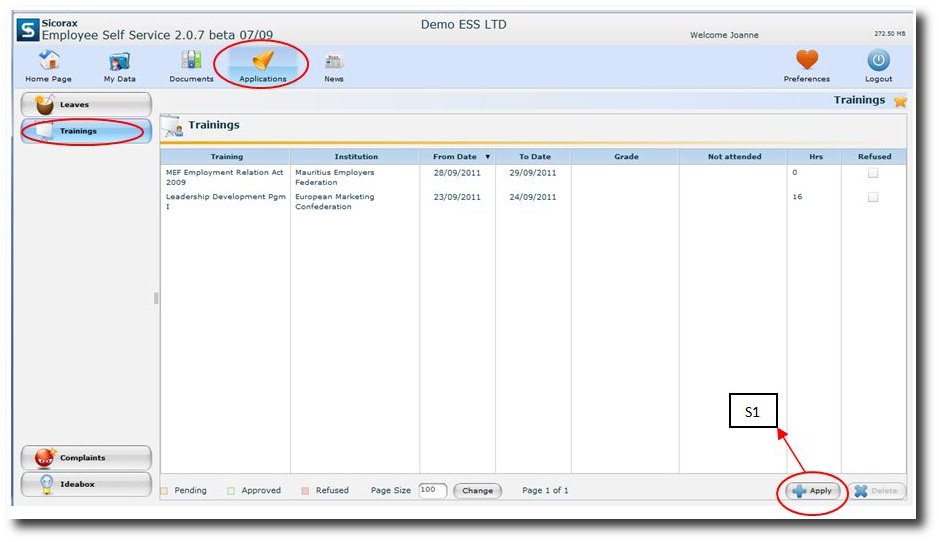Image resolution: width=939 pixels, height=542 pixels.
Task: Click the Change page size button
Action: [477, 491]
